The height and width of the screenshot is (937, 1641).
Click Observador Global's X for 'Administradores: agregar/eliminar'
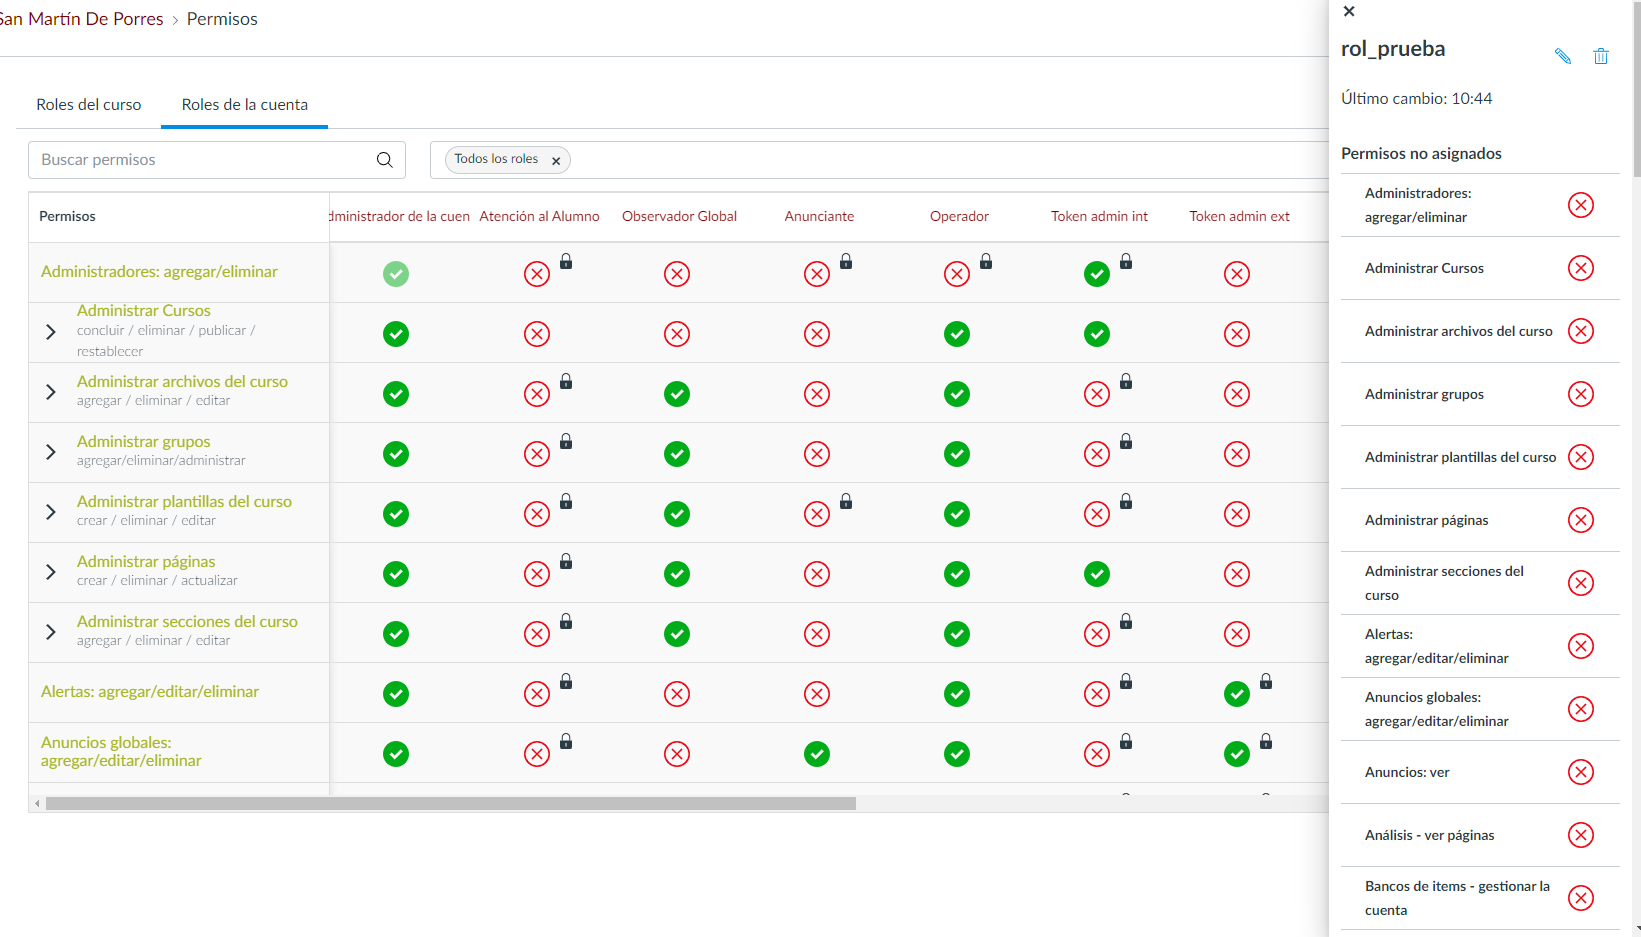coord(677,274)
